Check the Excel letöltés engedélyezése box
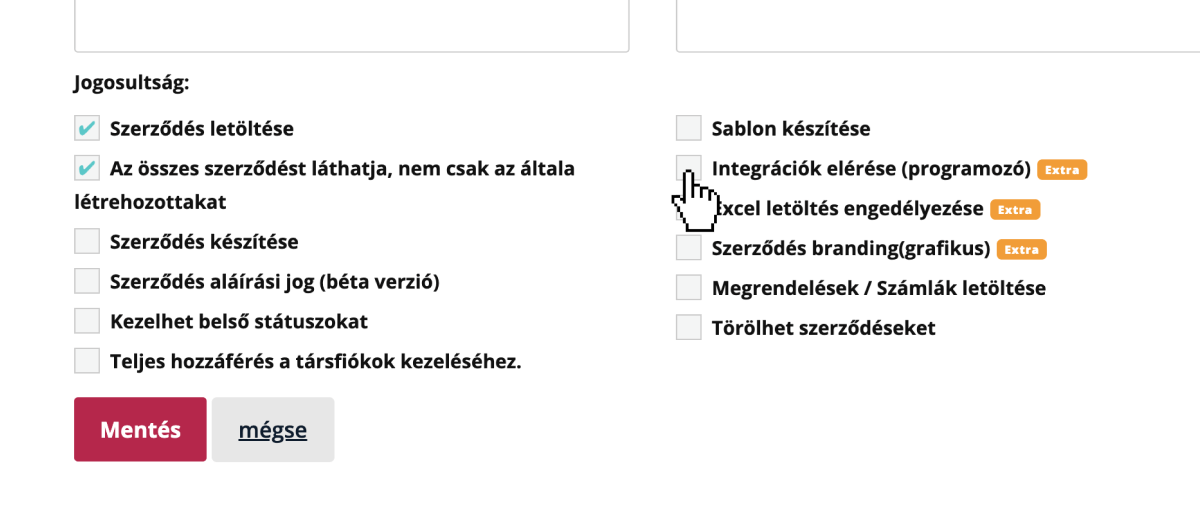The height and width of the screenshot is (516, 1200). click(689, 209)
